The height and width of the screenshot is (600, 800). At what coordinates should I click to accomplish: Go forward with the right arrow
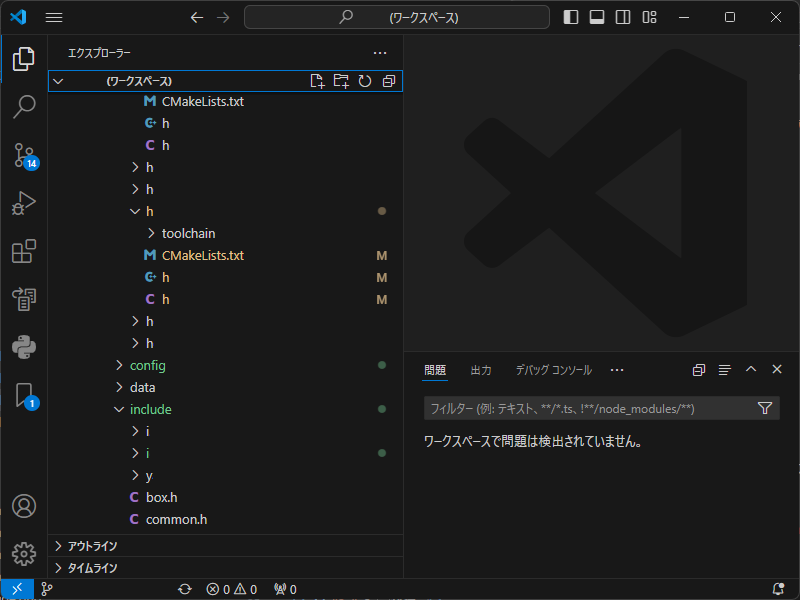[x=223, y=18]
